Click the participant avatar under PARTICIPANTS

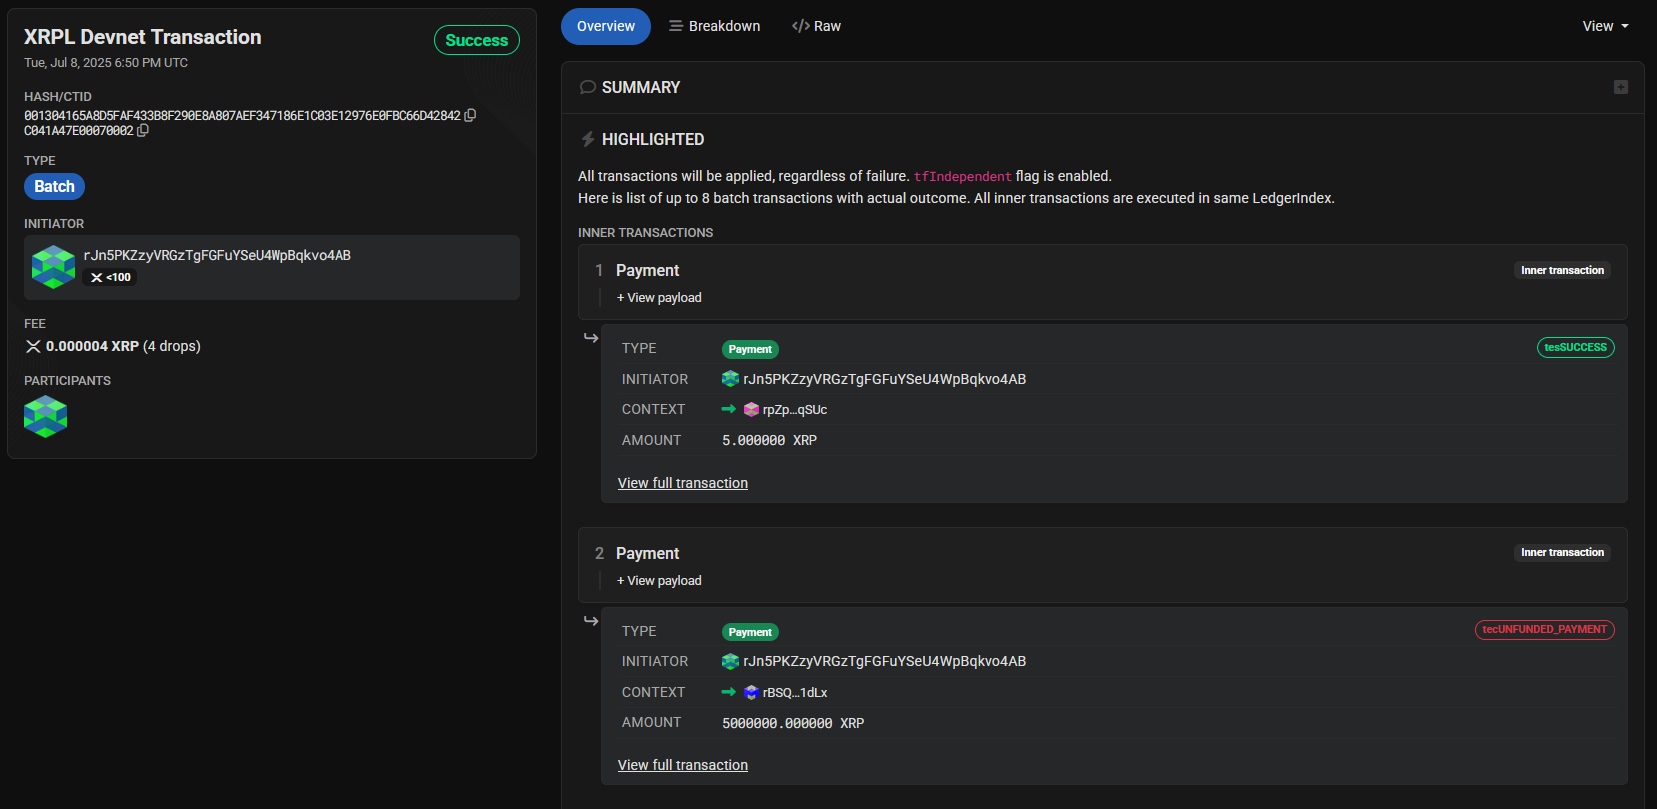[x=45, y=417]
